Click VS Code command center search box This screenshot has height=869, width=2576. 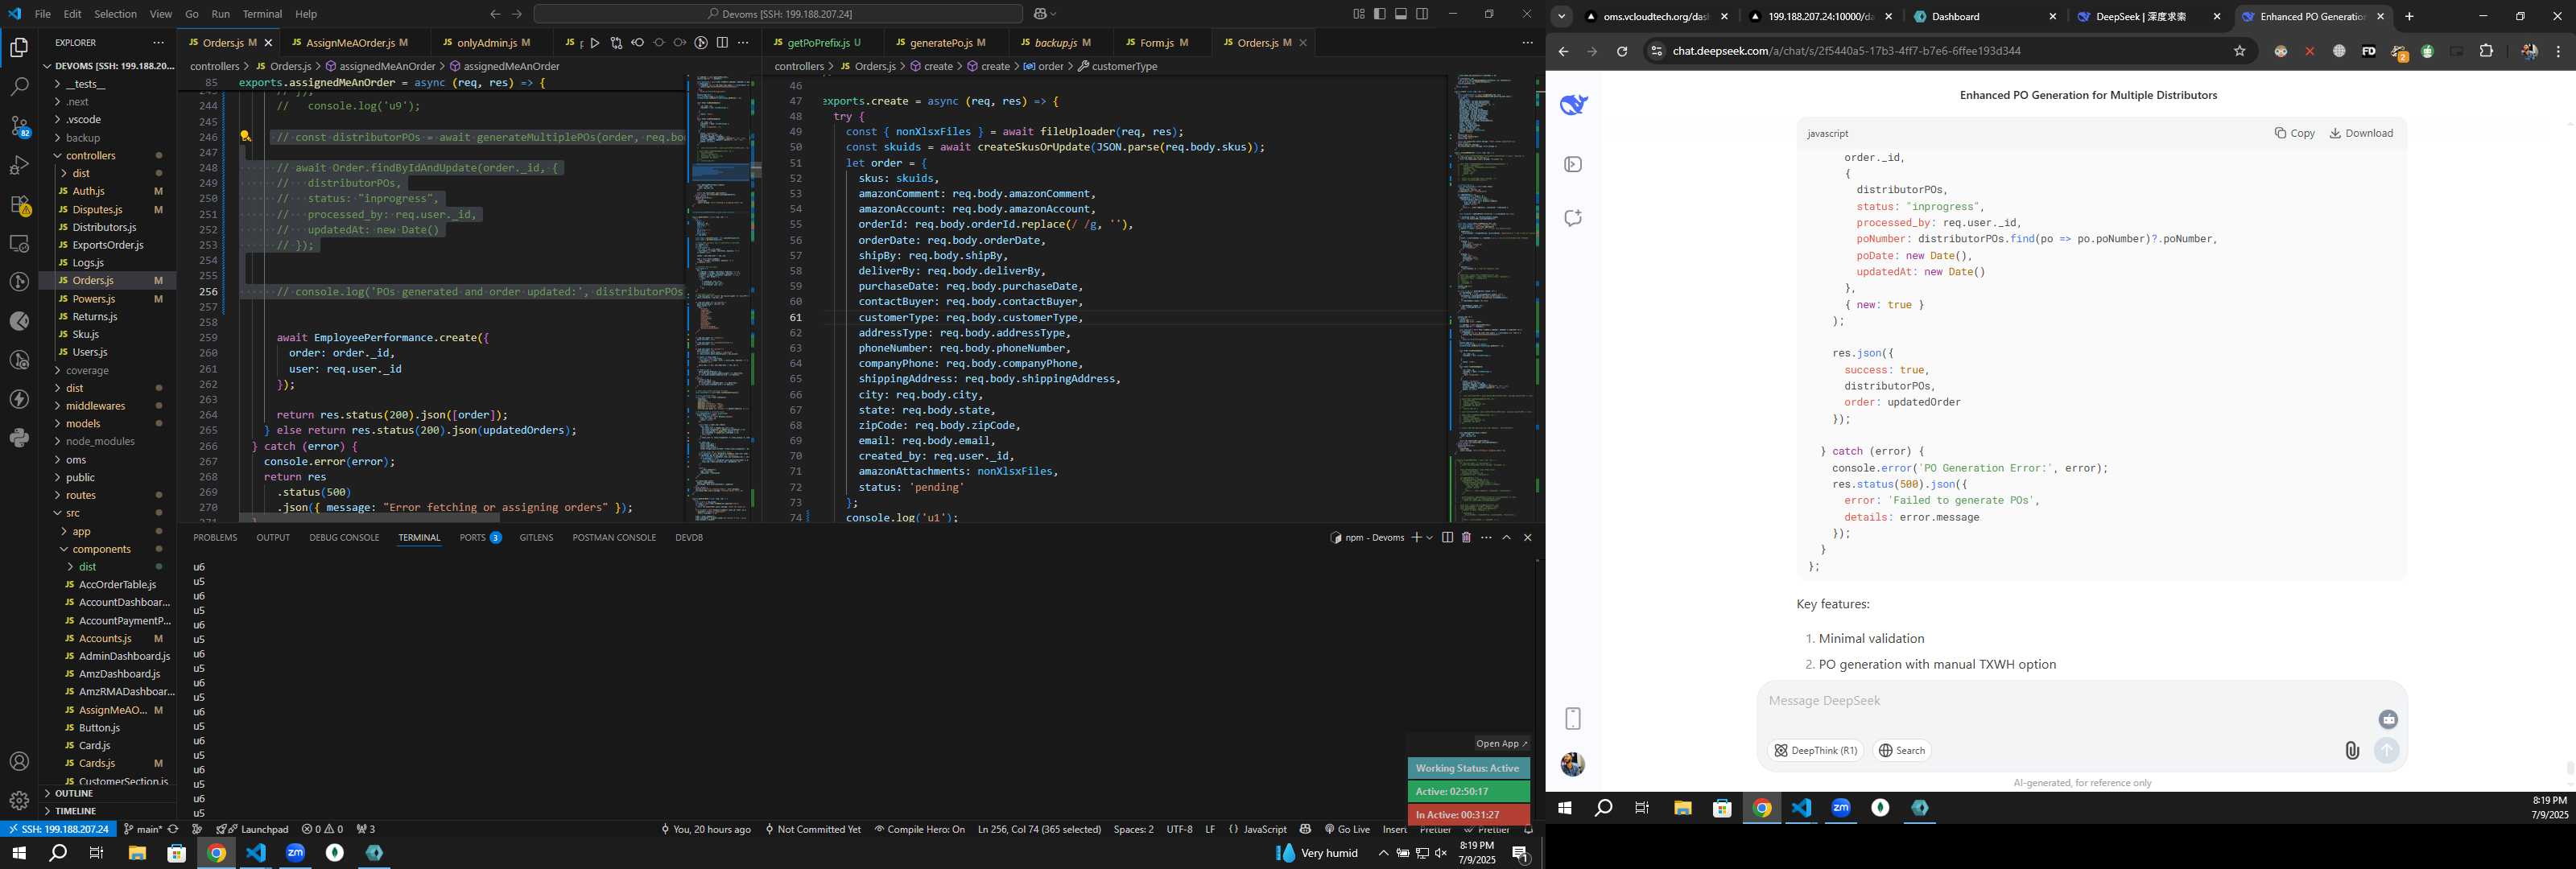[x=778, y=14]
